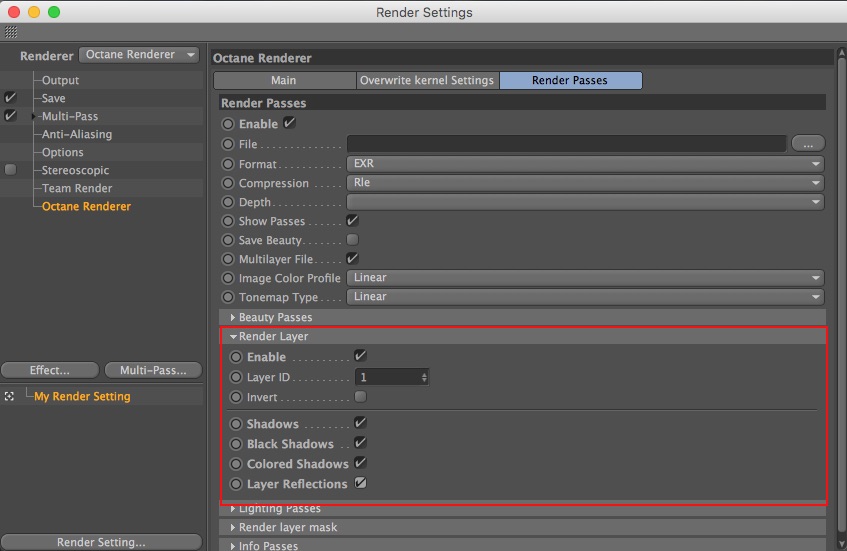
Task: Toggle the Layer Reflections checkbox
Action: 360,482
